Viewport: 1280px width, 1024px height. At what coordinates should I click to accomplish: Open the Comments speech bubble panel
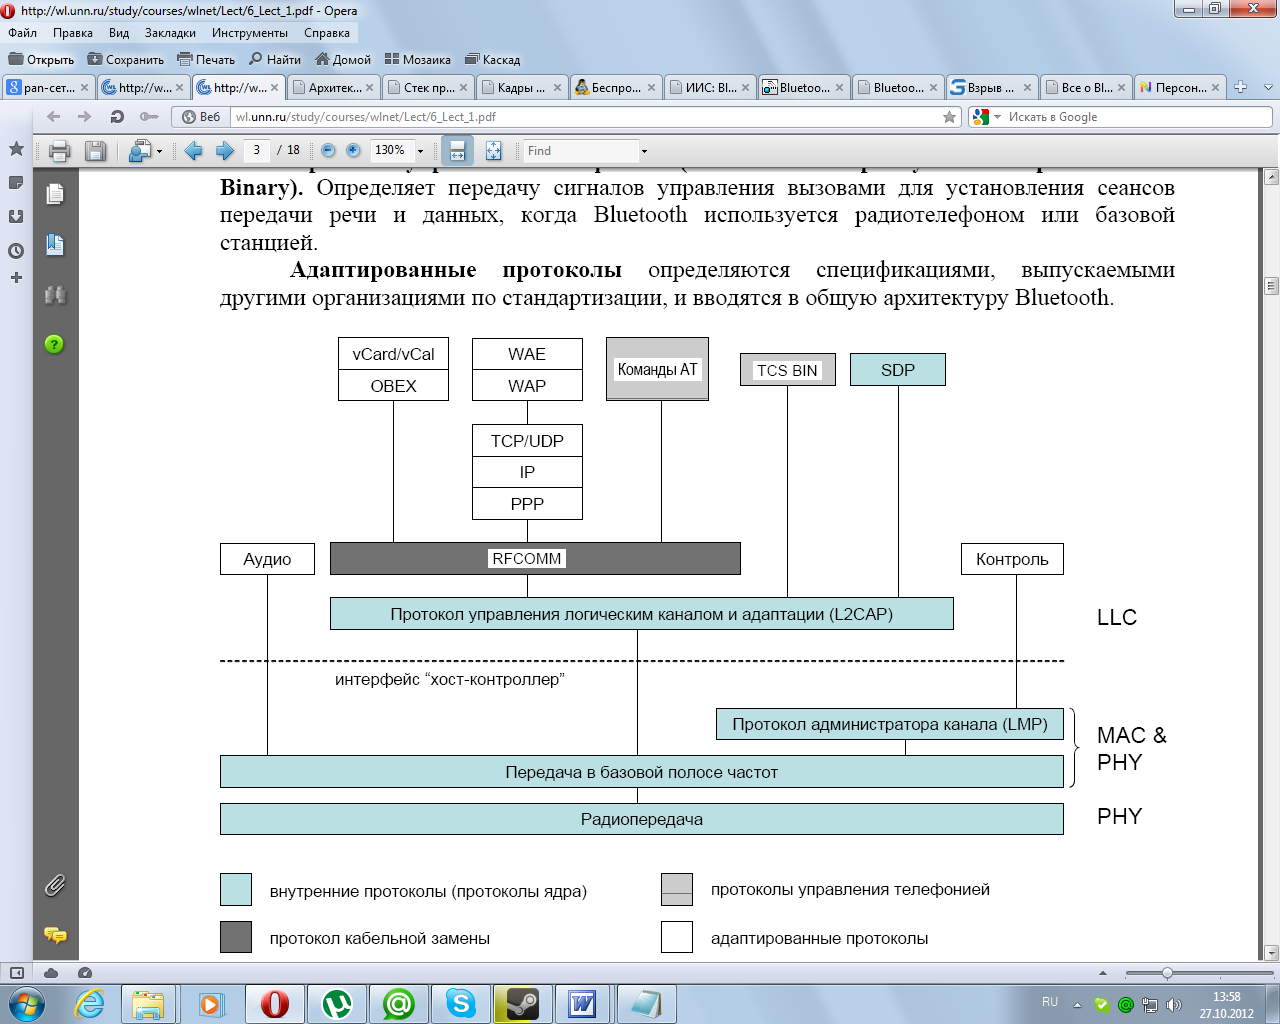tap(55, 935)
